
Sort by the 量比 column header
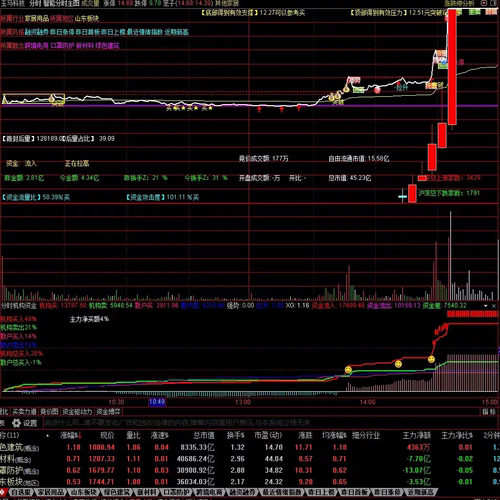[133, 436]
